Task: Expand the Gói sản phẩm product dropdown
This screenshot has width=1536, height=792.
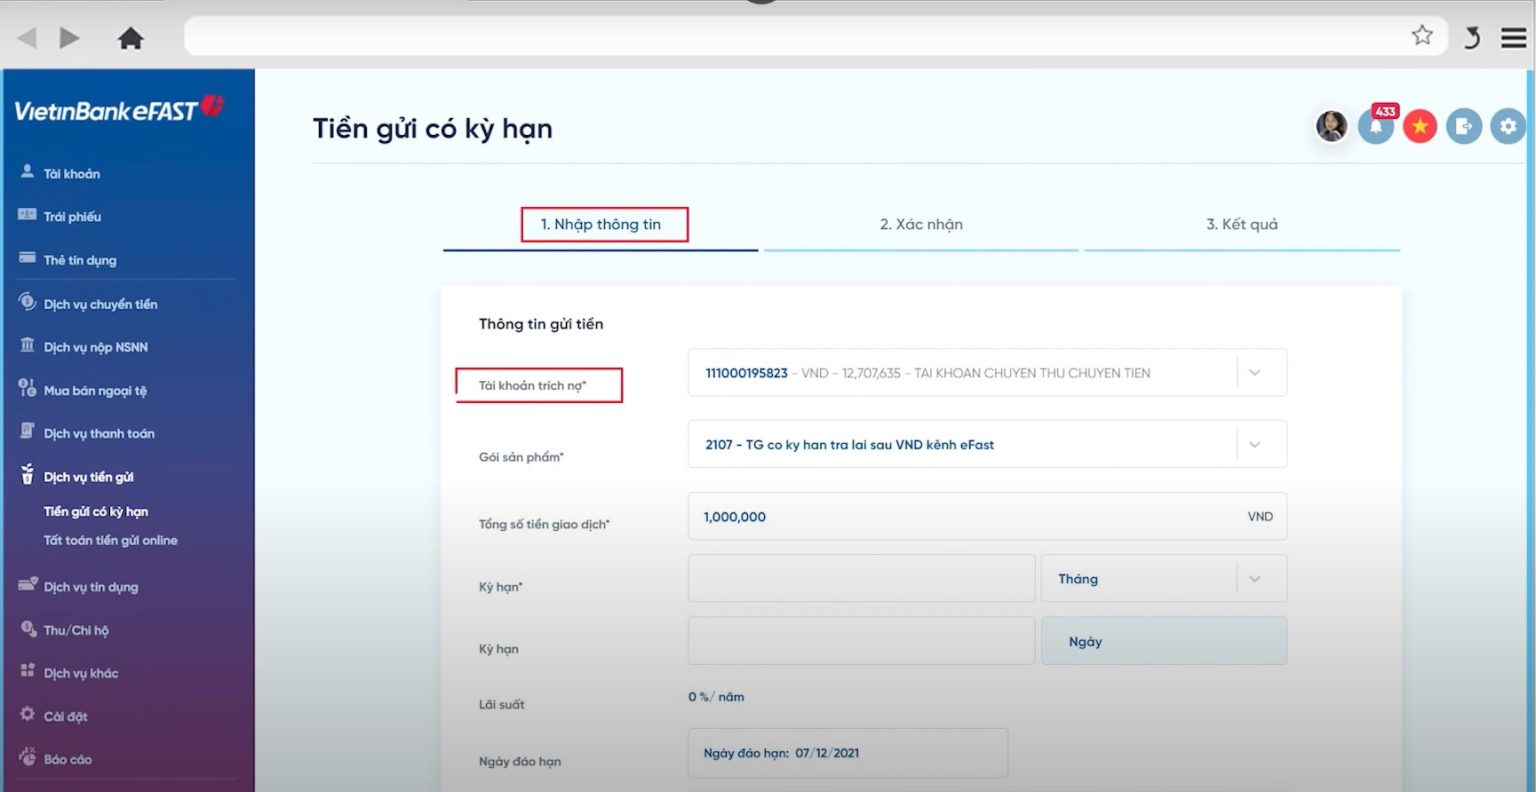Action: 1255,444
